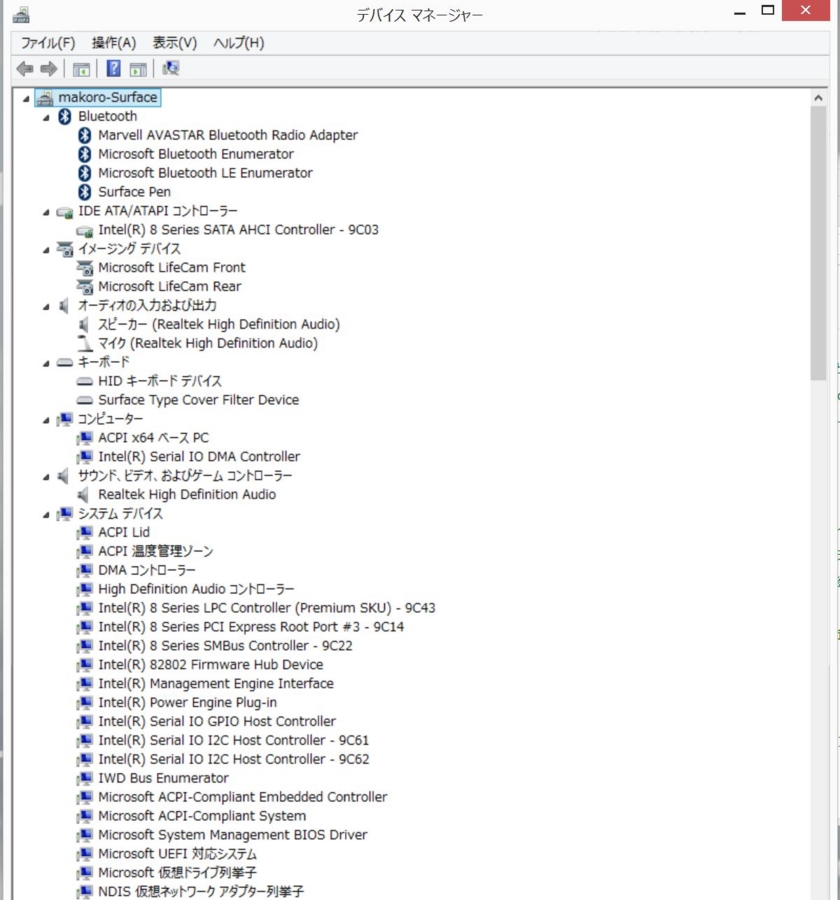Image resolution: width=840 pixels, height=900 pixels.
Task: Select Intel(R) Serial IO DMA Controller
Action: click(199, 457)
